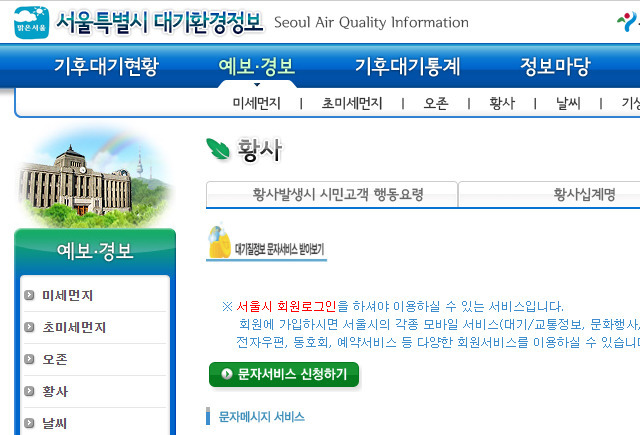Select 초미세먼지 in the top submenu
Screen dimensions: 640x435
click(352, 103)
